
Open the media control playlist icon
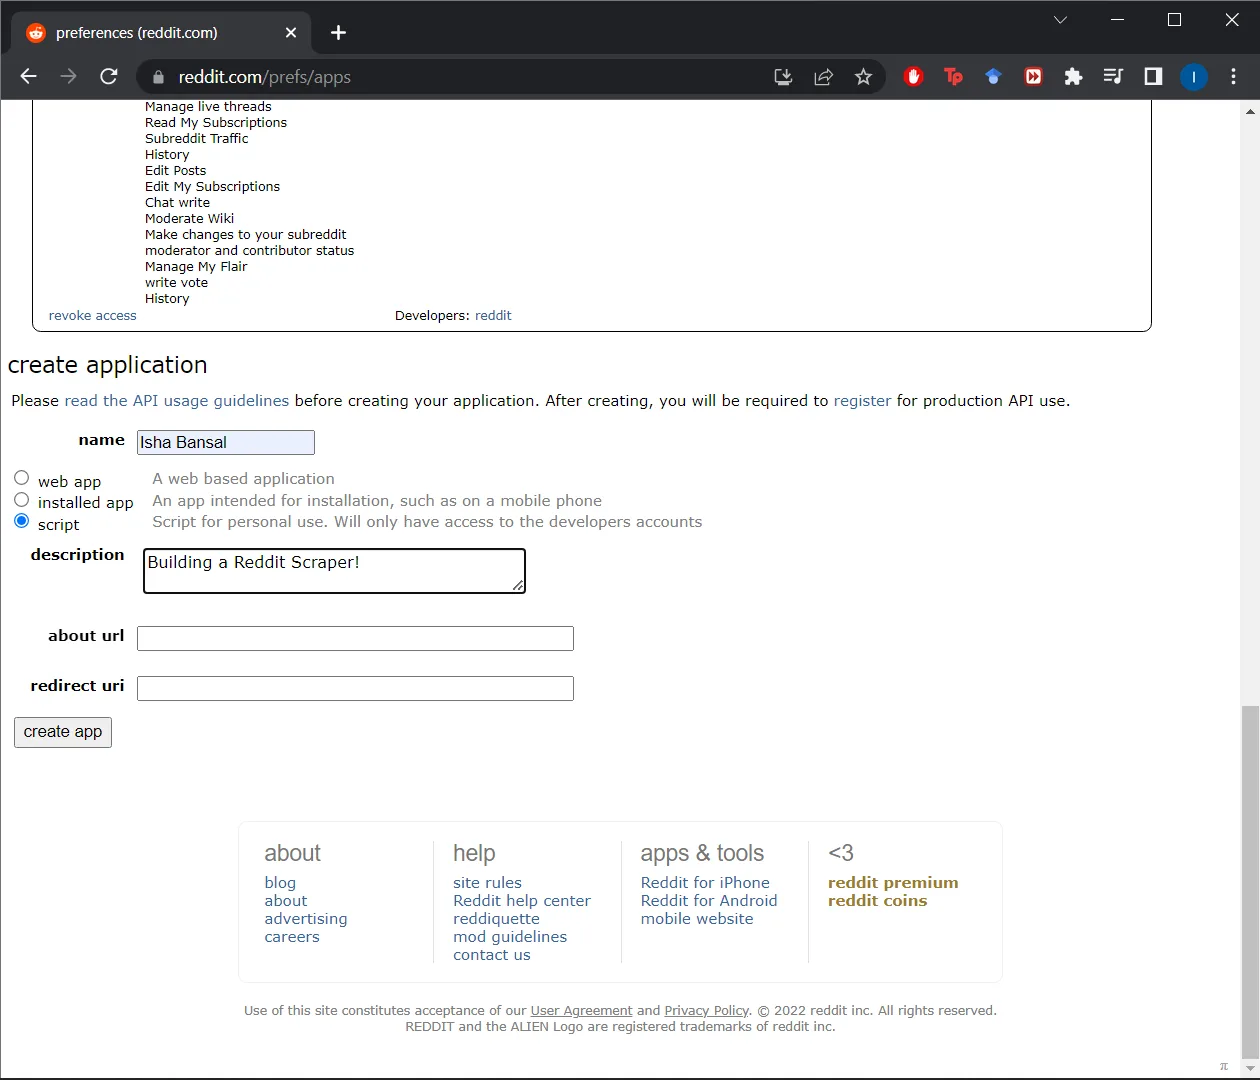pyautogui.click(x=1113, y=77)
